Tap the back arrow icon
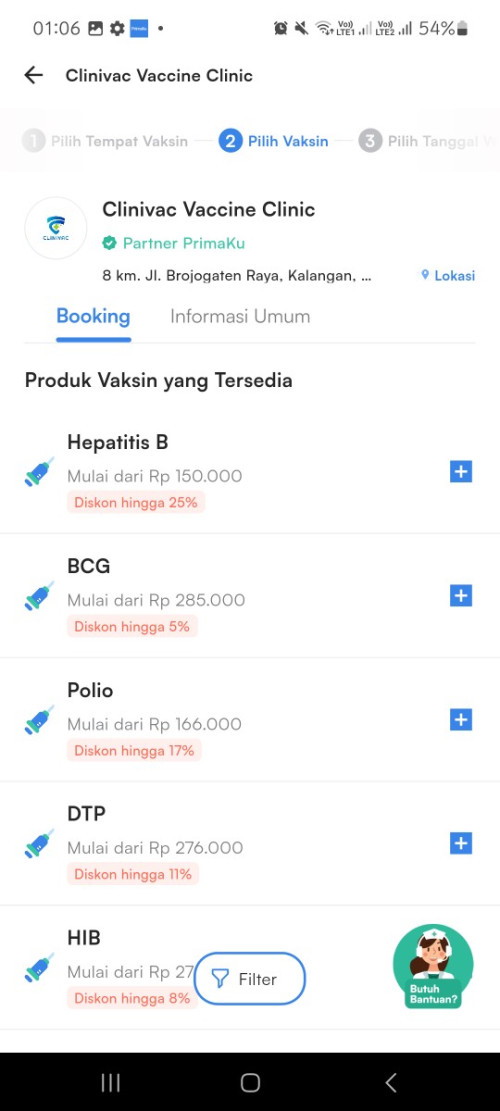Image resolution: width=500 pixels, height=1111 pixels. point(33,75)
